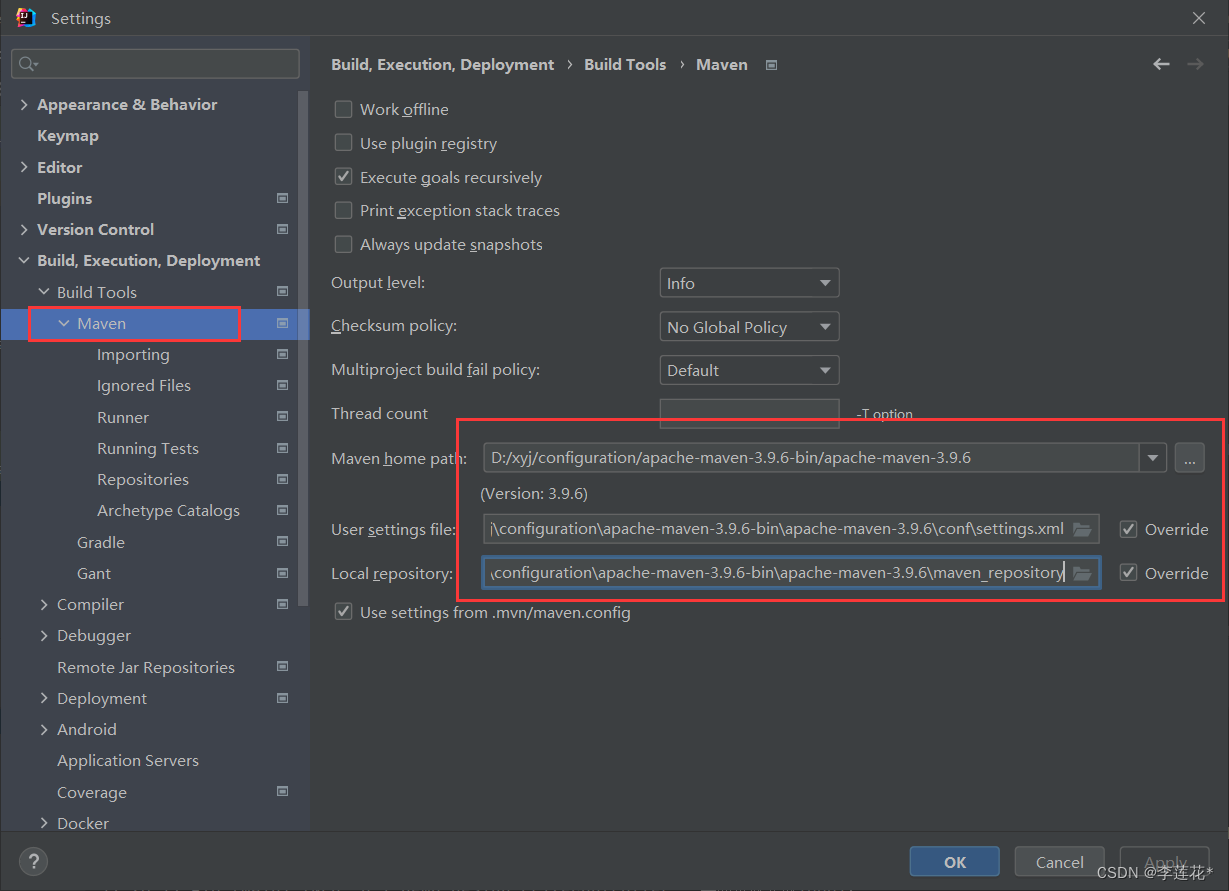This screenshot has width=1229, height=891.
Task: Collapse Build, Execution, Deployment section
Action: (24, 260)
